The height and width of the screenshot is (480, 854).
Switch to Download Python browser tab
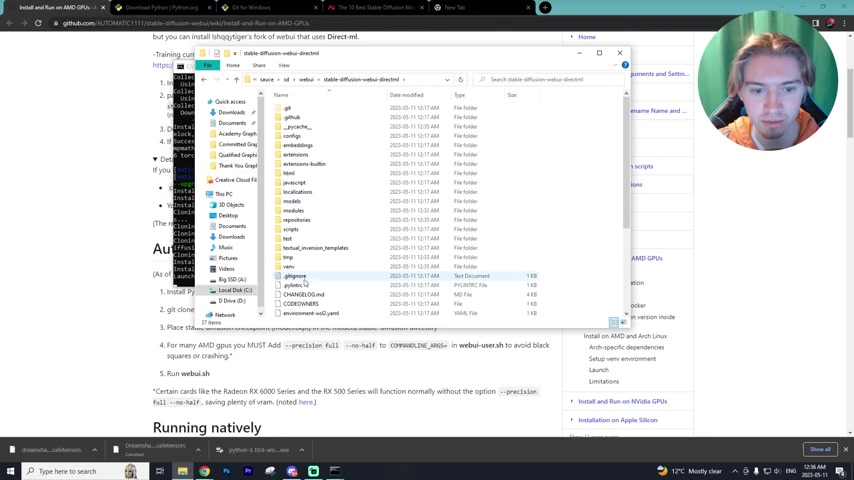coord(161,8)
